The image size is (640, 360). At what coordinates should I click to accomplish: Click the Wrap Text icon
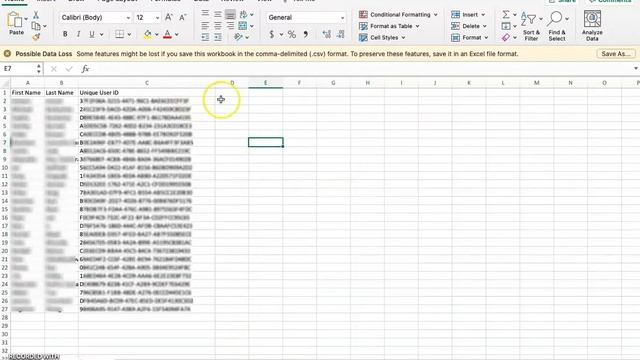[x=243, y=15]
